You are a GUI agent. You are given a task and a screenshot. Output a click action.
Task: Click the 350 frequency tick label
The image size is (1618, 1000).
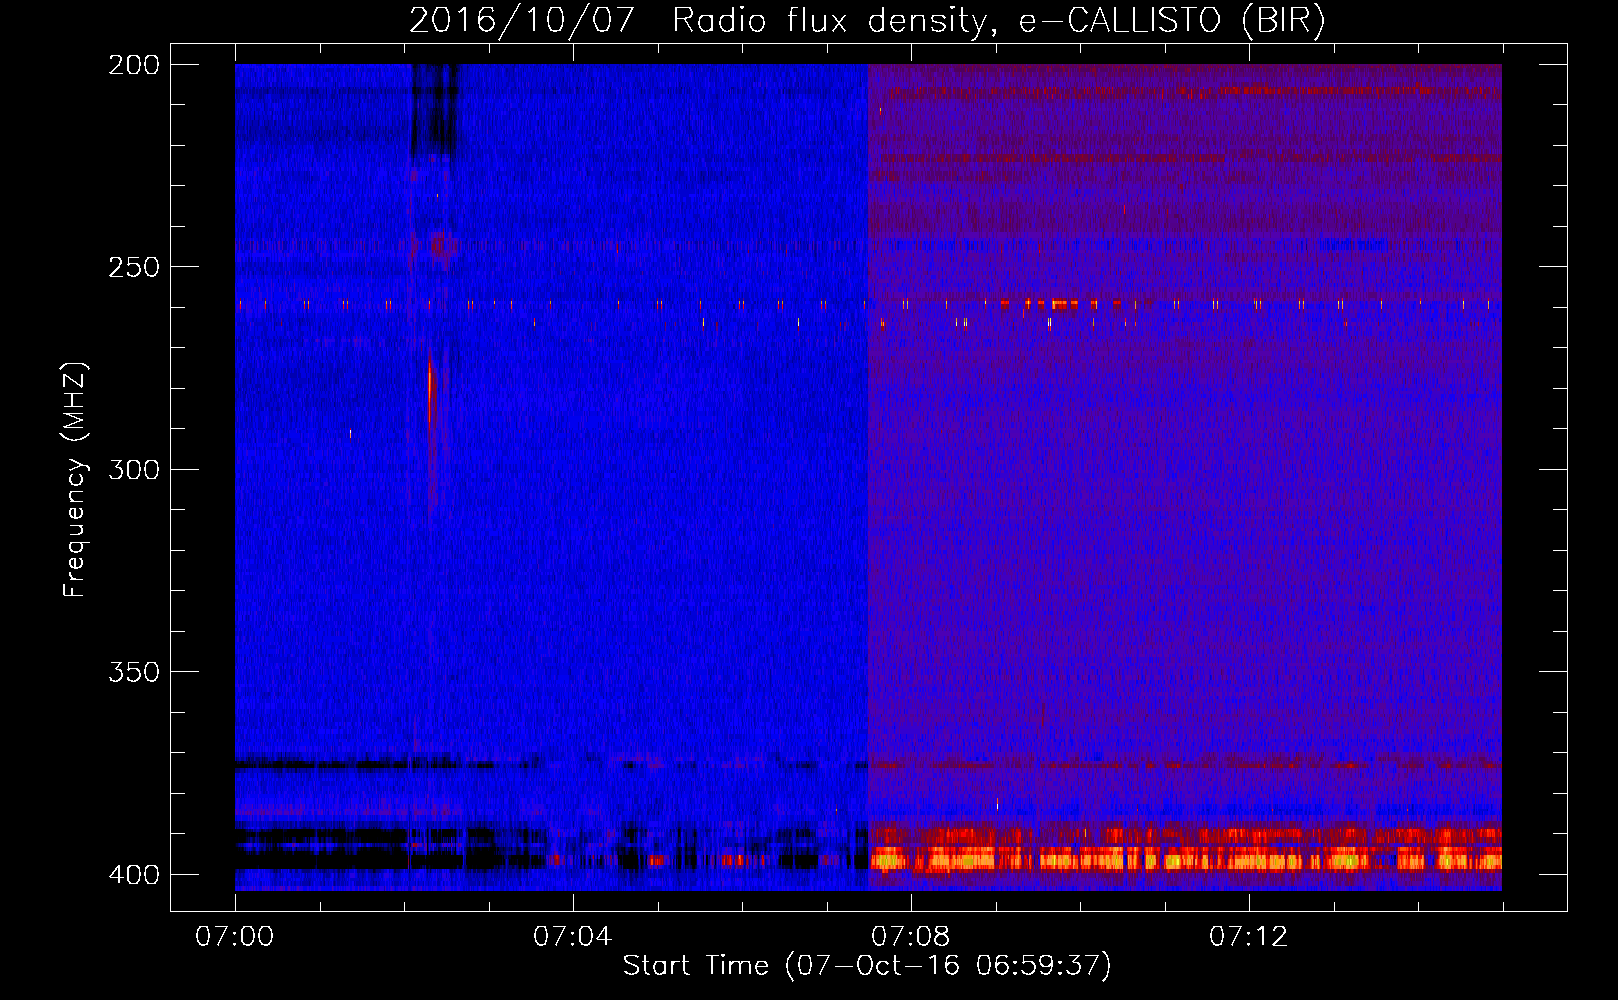(134, 671)
